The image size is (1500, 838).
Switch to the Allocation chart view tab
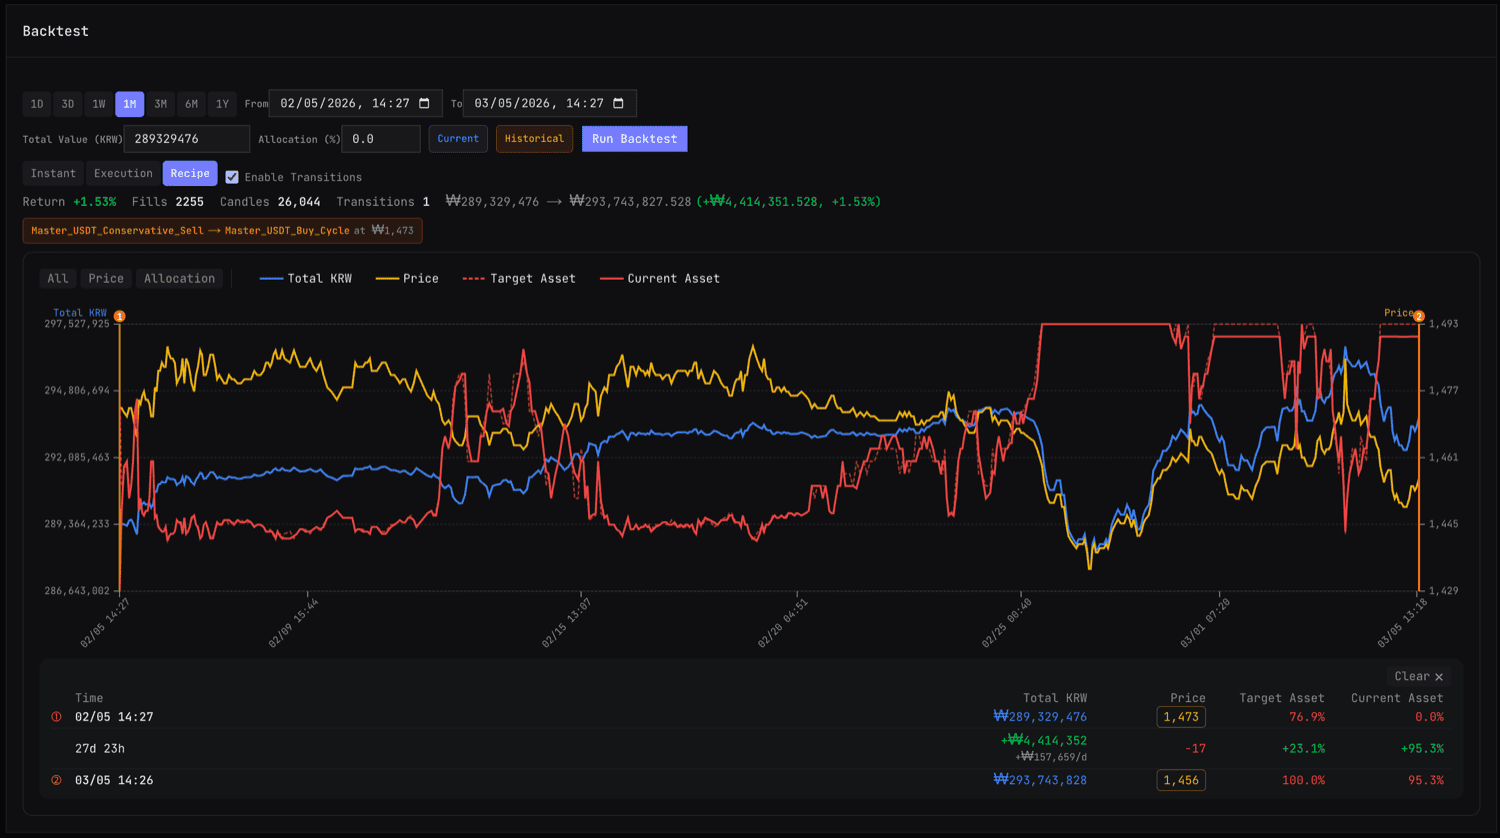(x=179, y=278)
